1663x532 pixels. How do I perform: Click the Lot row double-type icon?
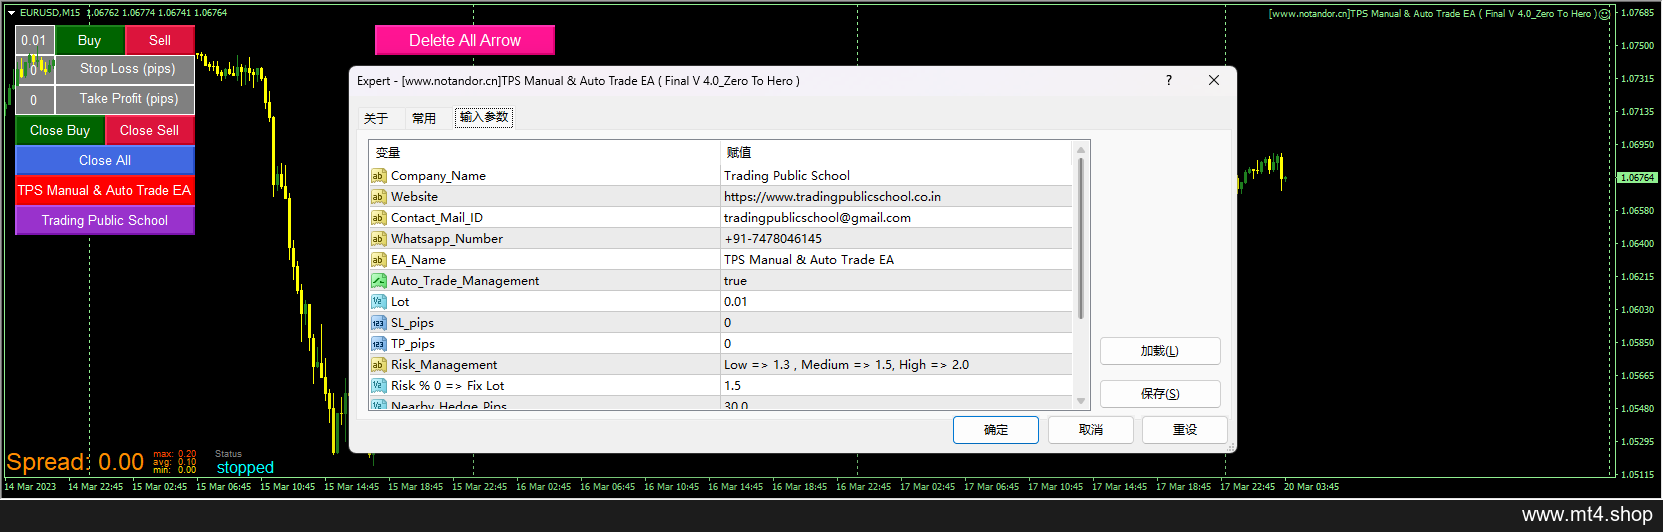379,302
